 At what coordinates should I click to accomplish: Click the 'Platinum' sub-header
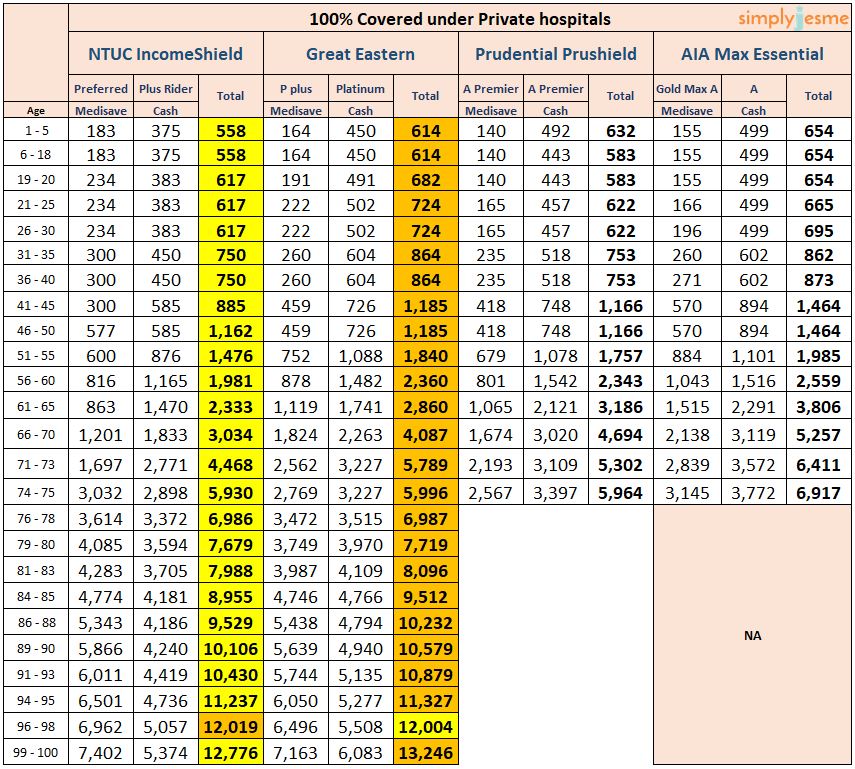tap(360, 89)
